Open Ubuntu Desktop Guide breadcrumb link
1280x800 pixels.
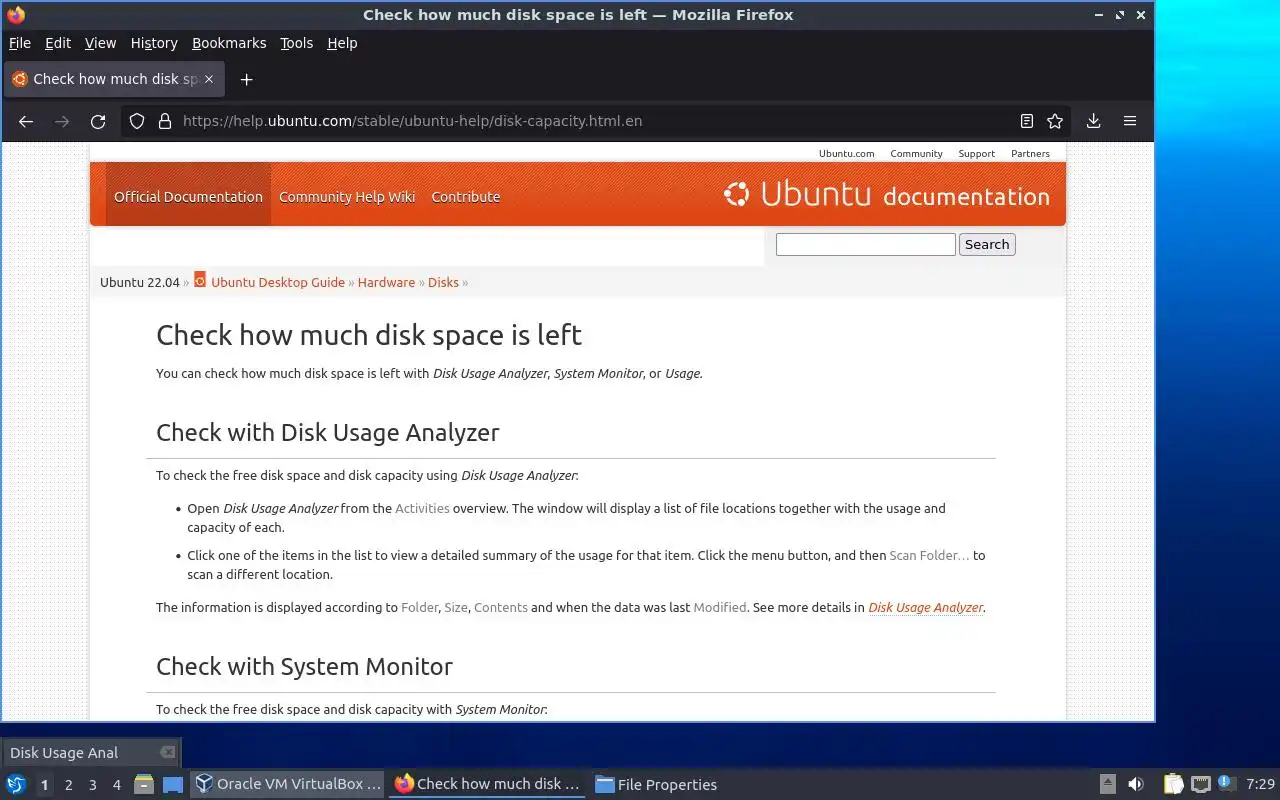[x=278, y=282]
